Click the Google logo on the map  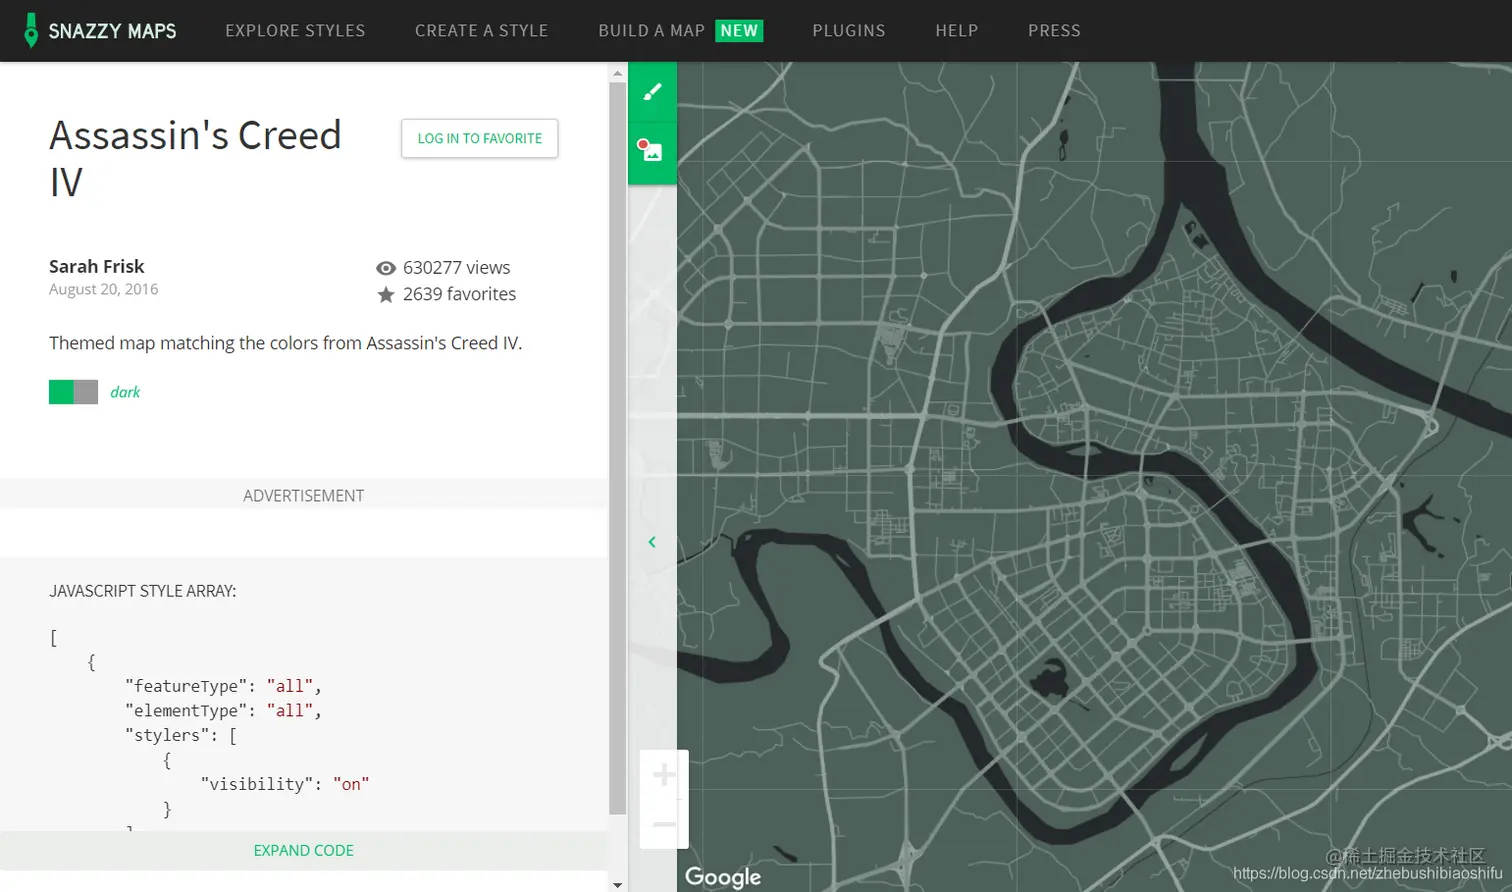click(723, 877)
